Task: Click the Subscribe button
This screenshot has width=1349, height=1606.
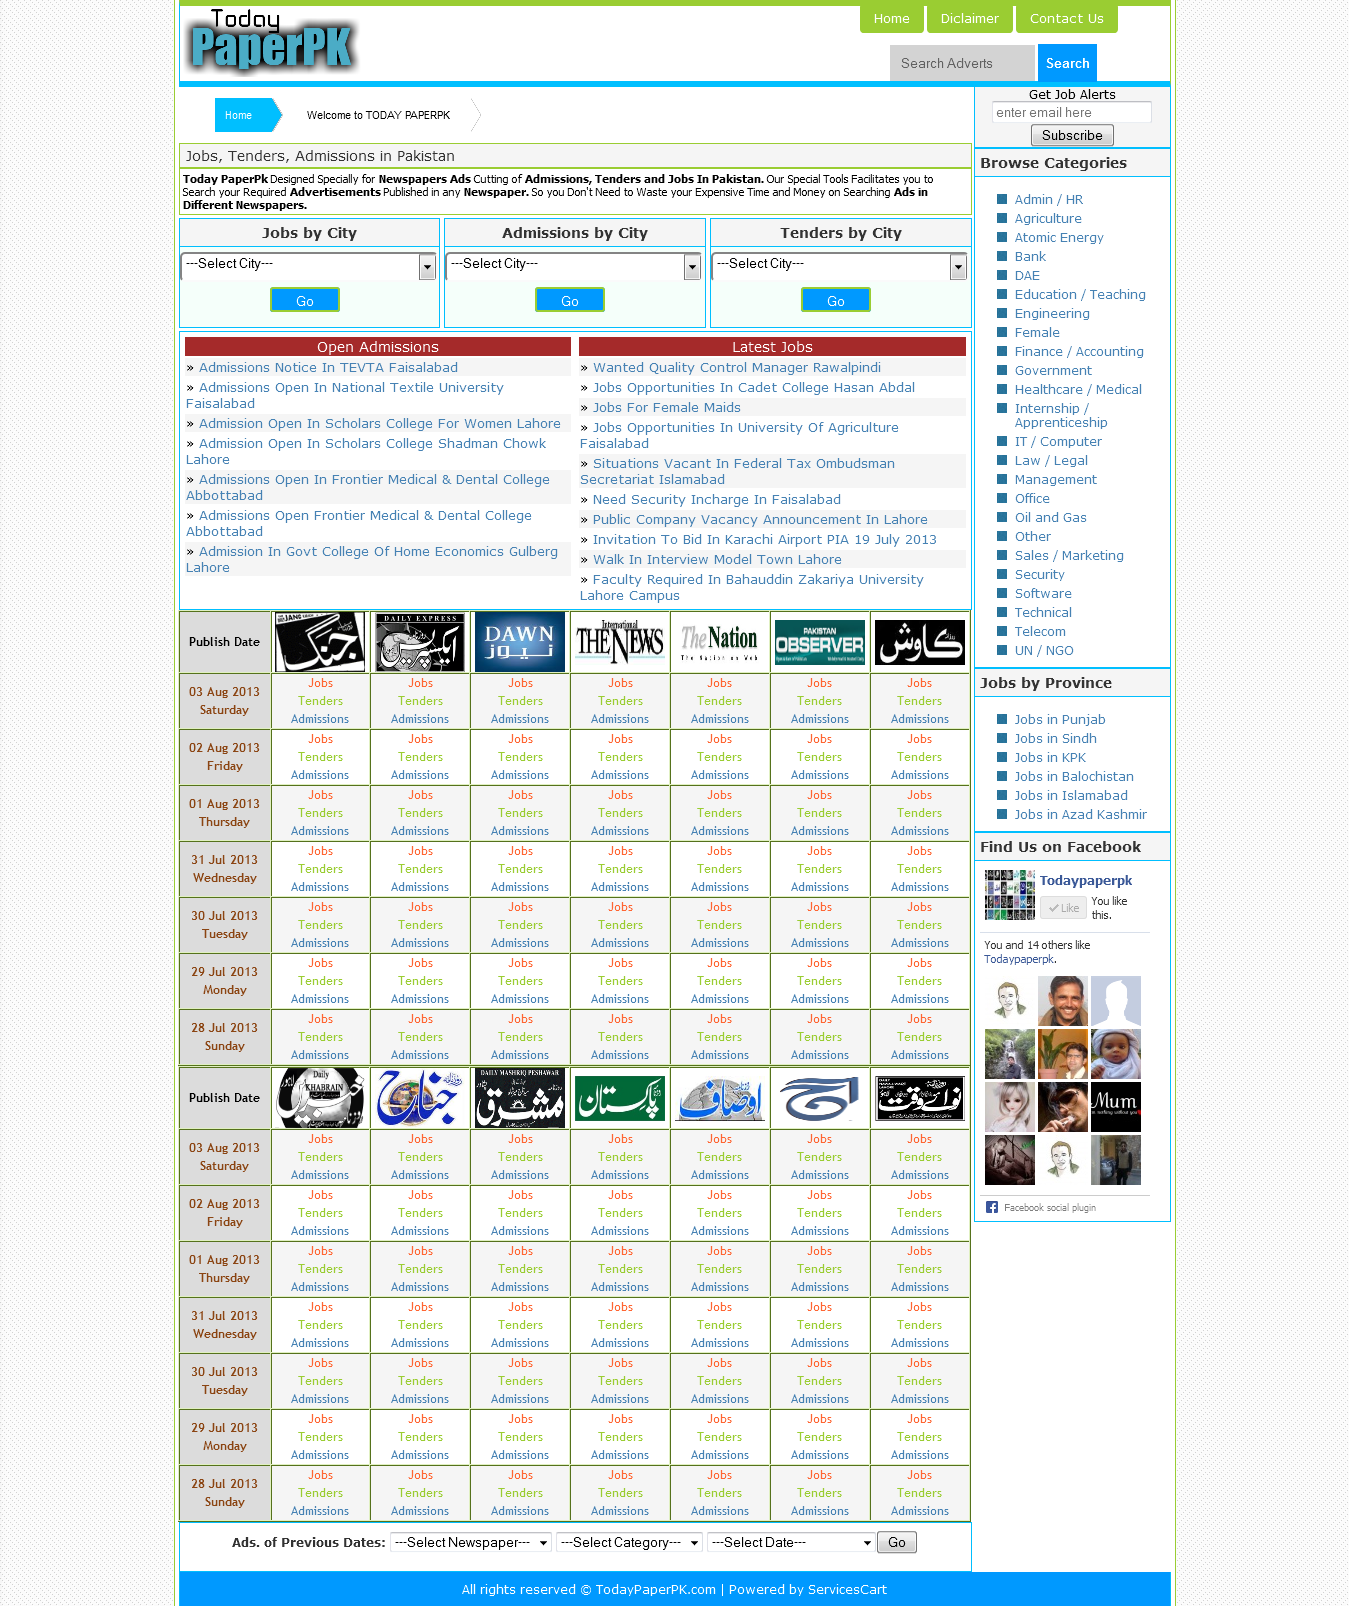Action: (1072, 135)
